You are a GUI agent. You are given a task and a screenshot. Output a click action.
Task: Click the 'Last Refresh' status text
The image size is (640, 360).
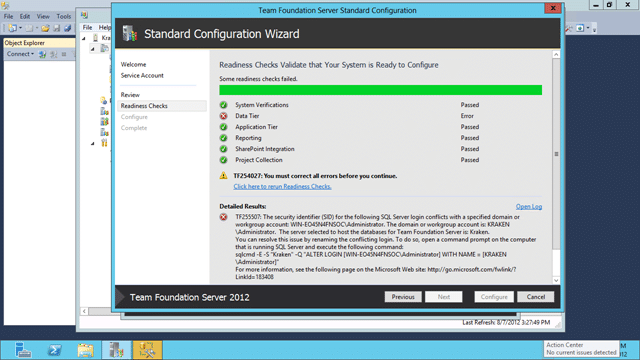pyautogui.click(x=506, y=322)
